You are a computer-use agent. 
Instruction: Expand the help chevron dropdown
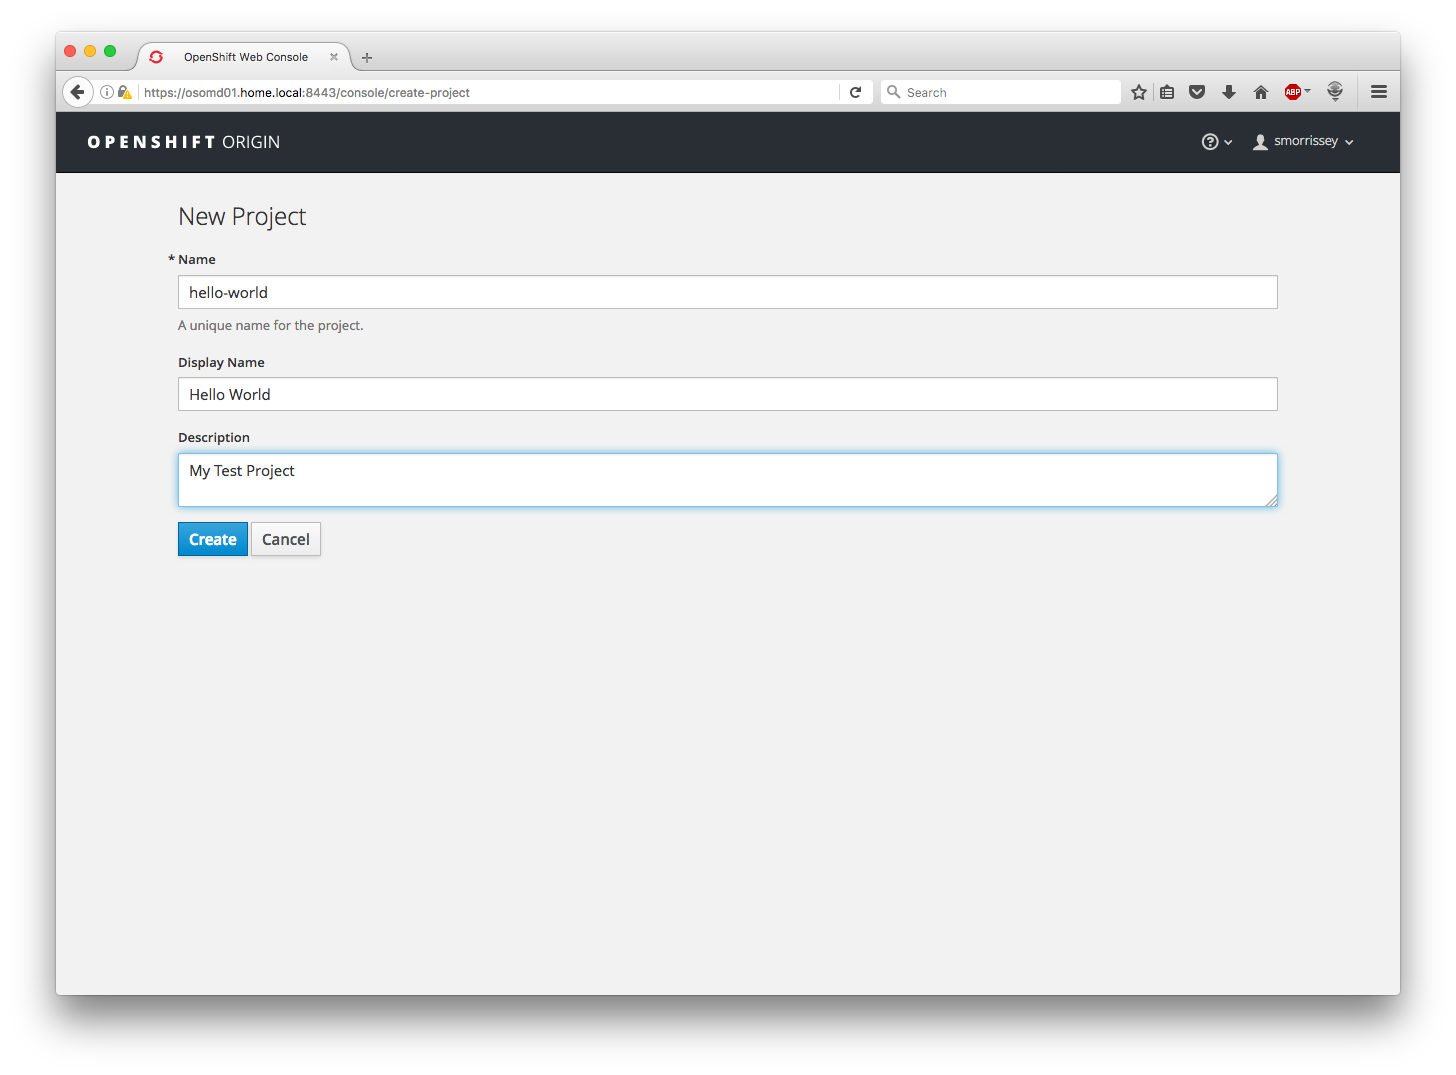(1227, 143)
